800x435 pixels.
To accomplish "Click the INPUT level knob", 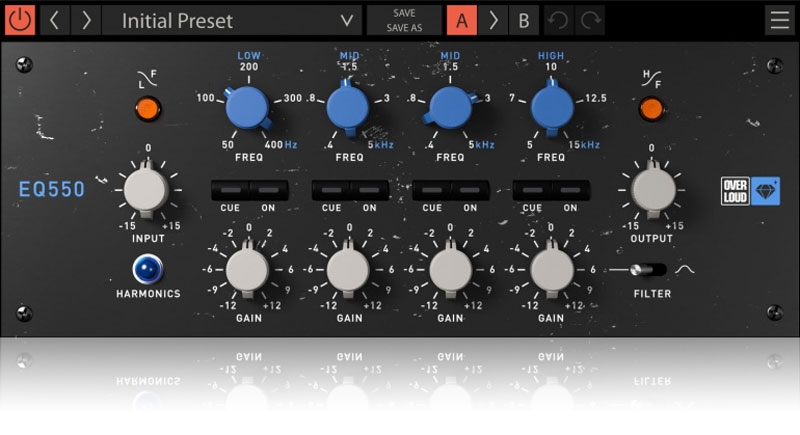I will 146,187.
